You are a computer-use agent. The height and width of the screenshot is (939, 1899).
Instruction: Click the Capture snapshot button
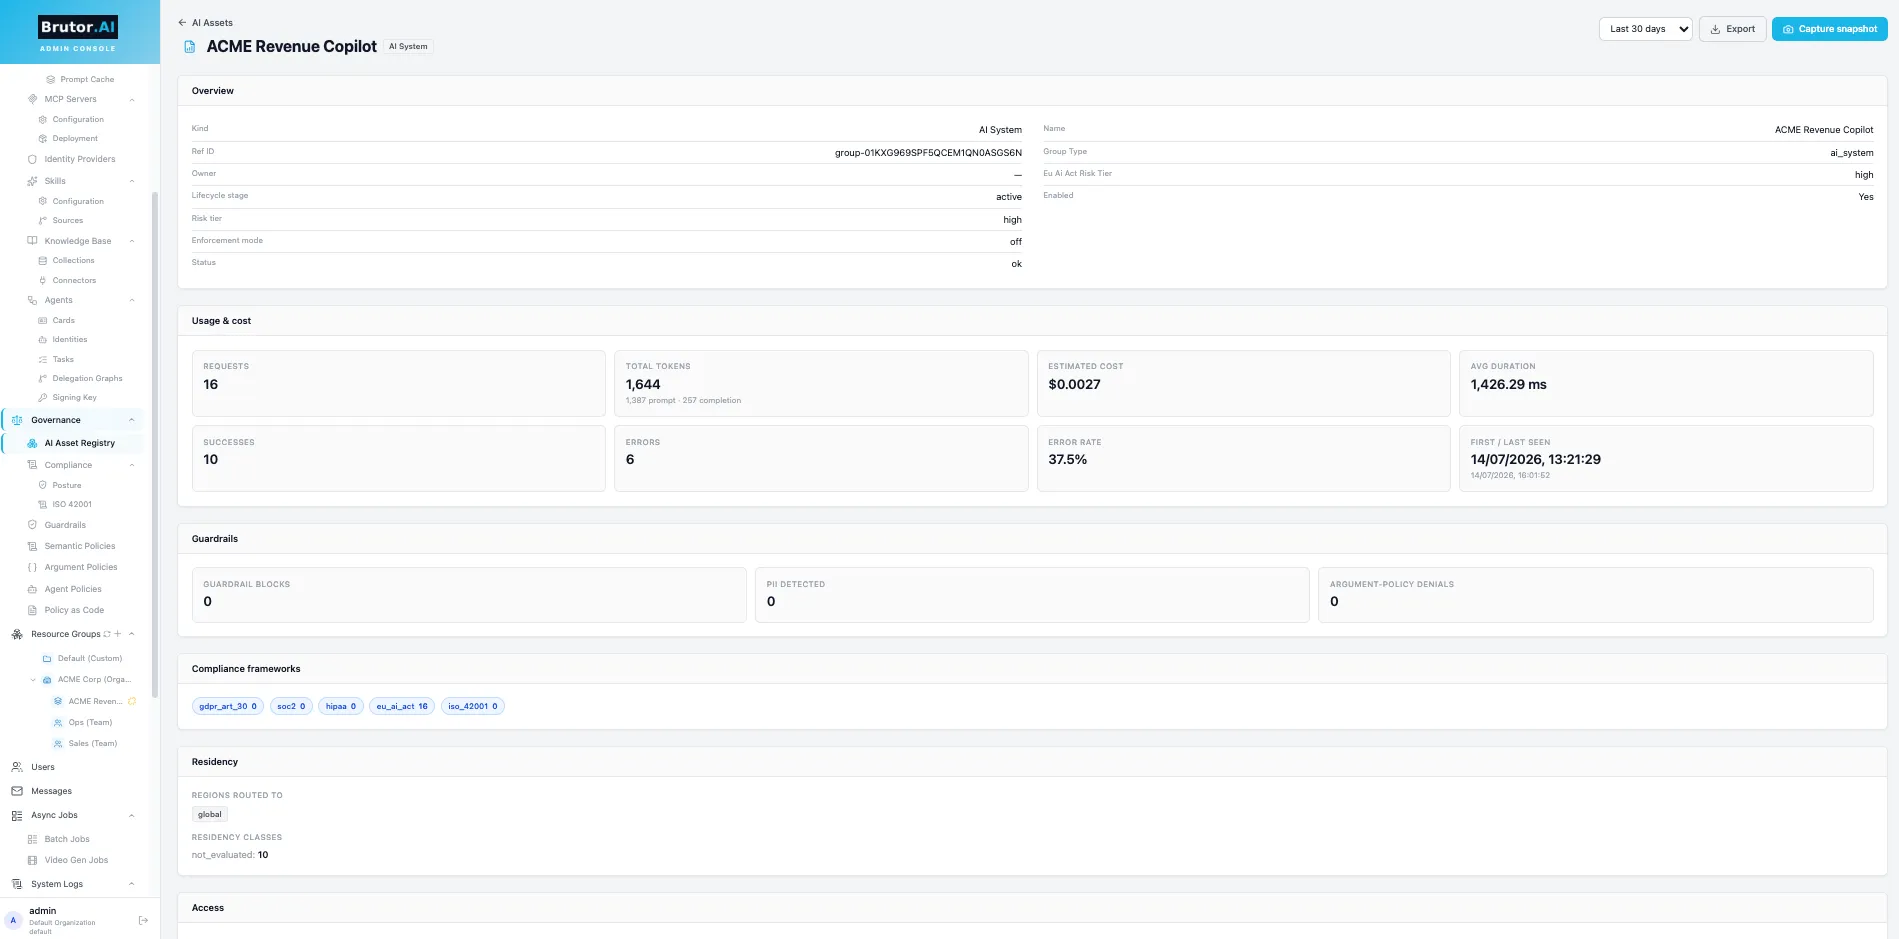(1829, 29)
